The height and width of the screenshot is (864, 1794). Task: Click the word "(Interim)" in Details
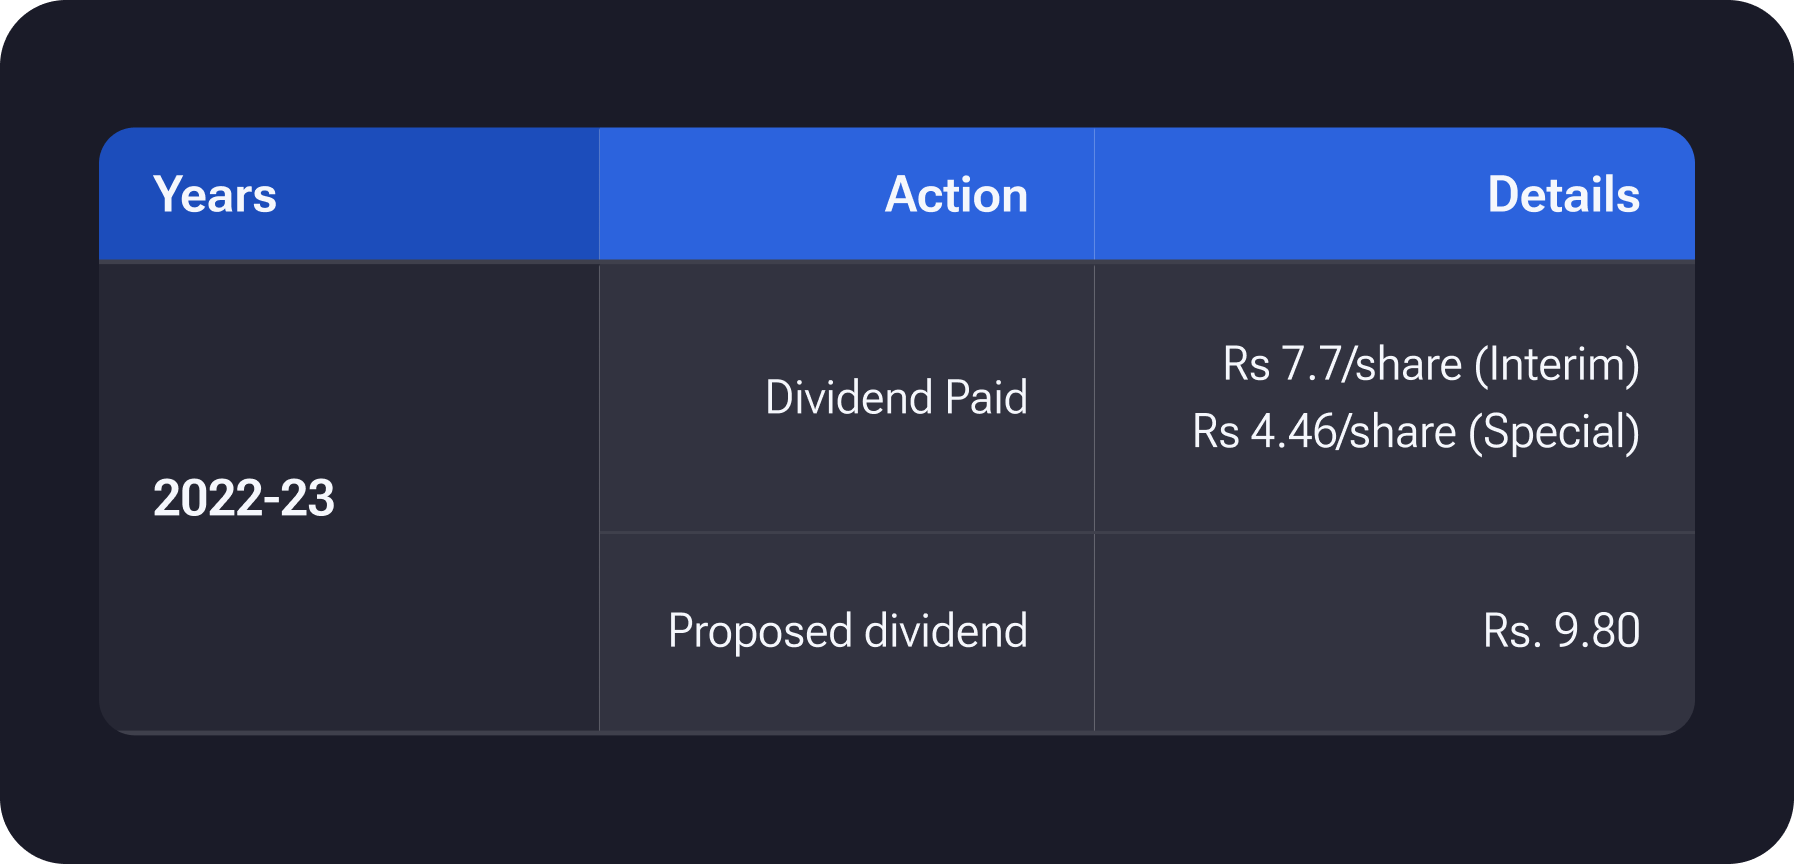1557,364
